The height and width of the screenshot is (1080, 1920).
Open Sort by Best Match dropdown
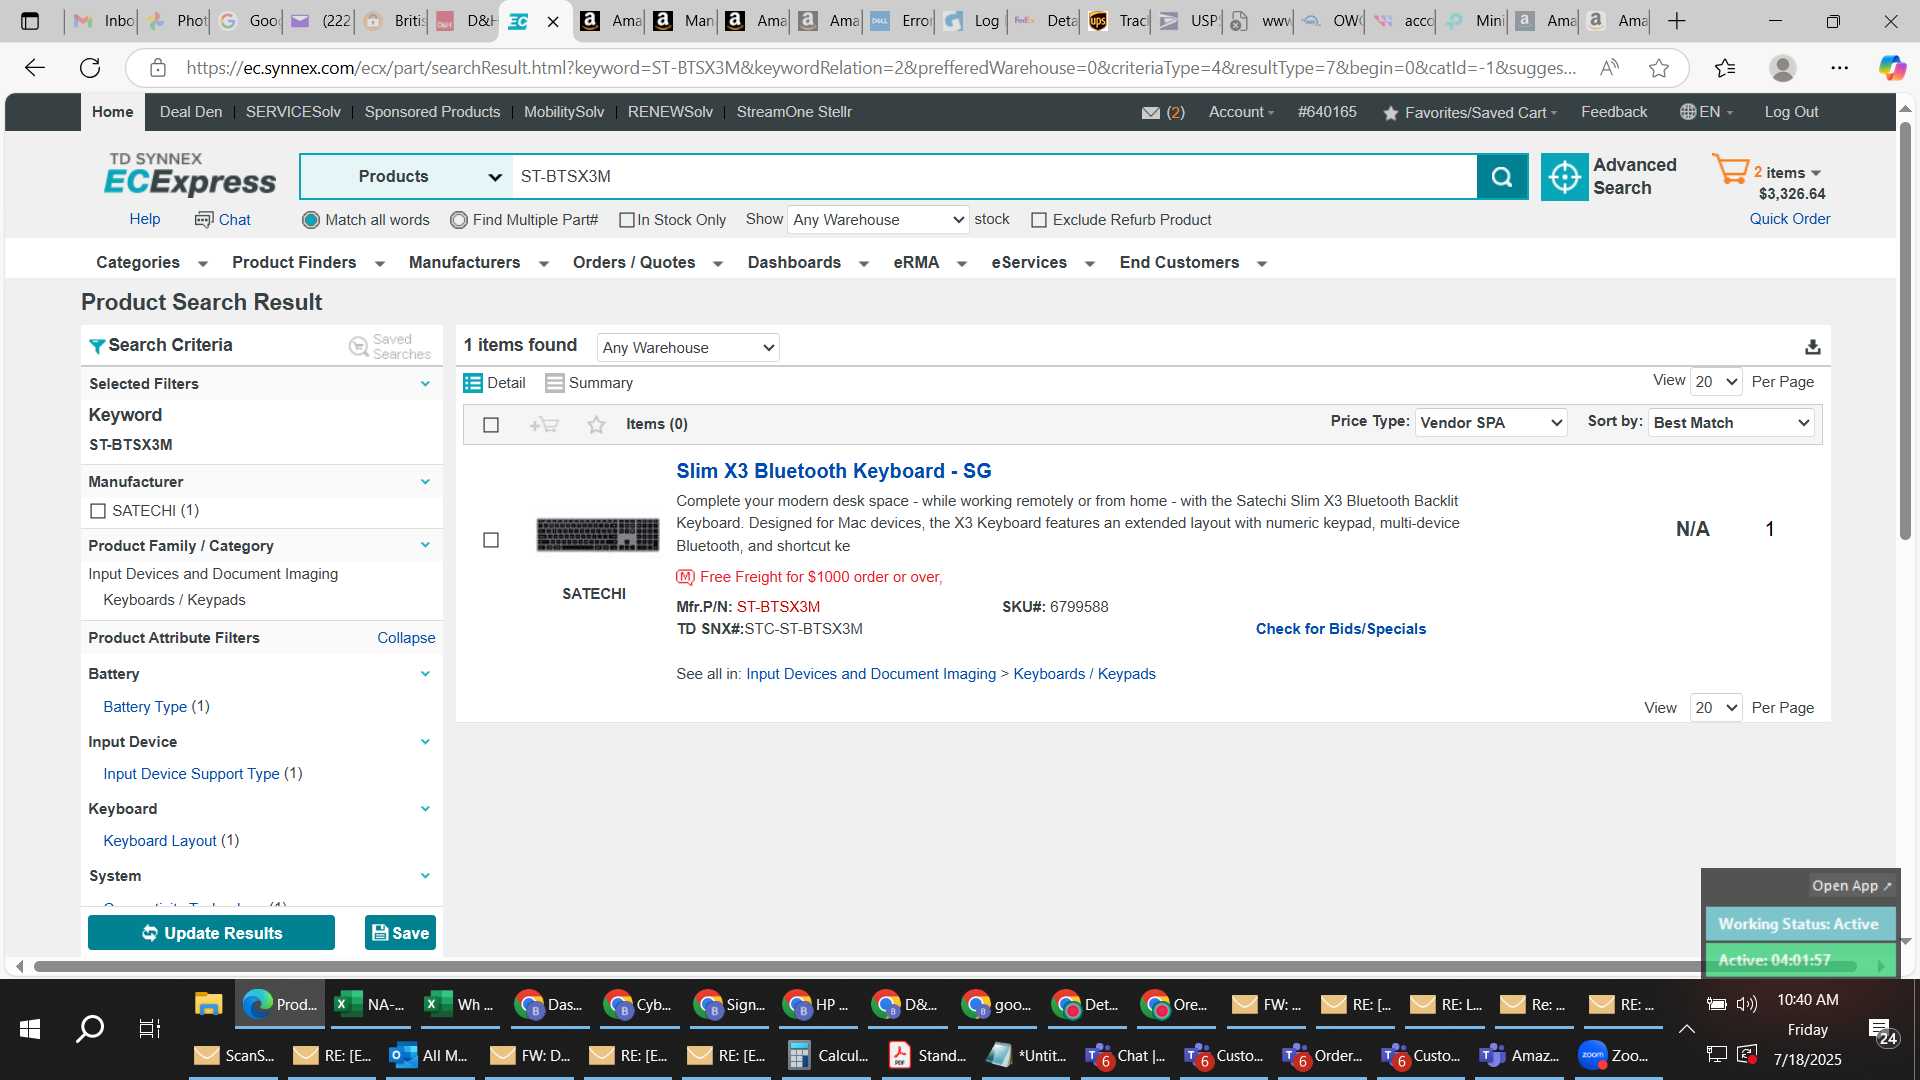pos(1731,423)
